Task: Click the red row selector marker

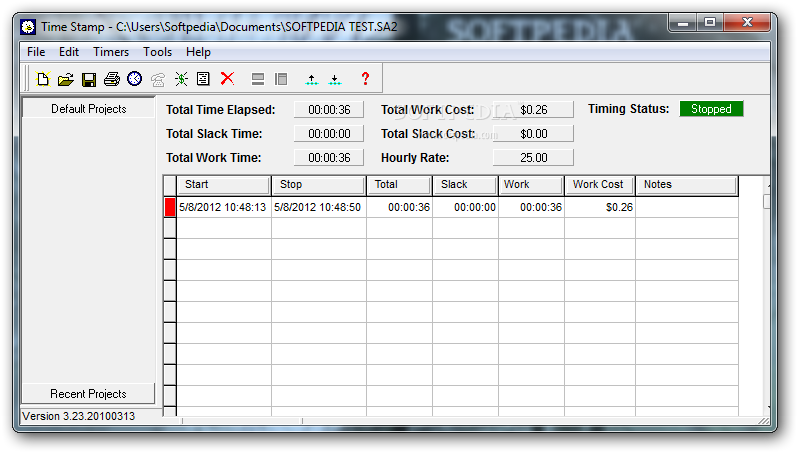Action: tap(170, 207)
